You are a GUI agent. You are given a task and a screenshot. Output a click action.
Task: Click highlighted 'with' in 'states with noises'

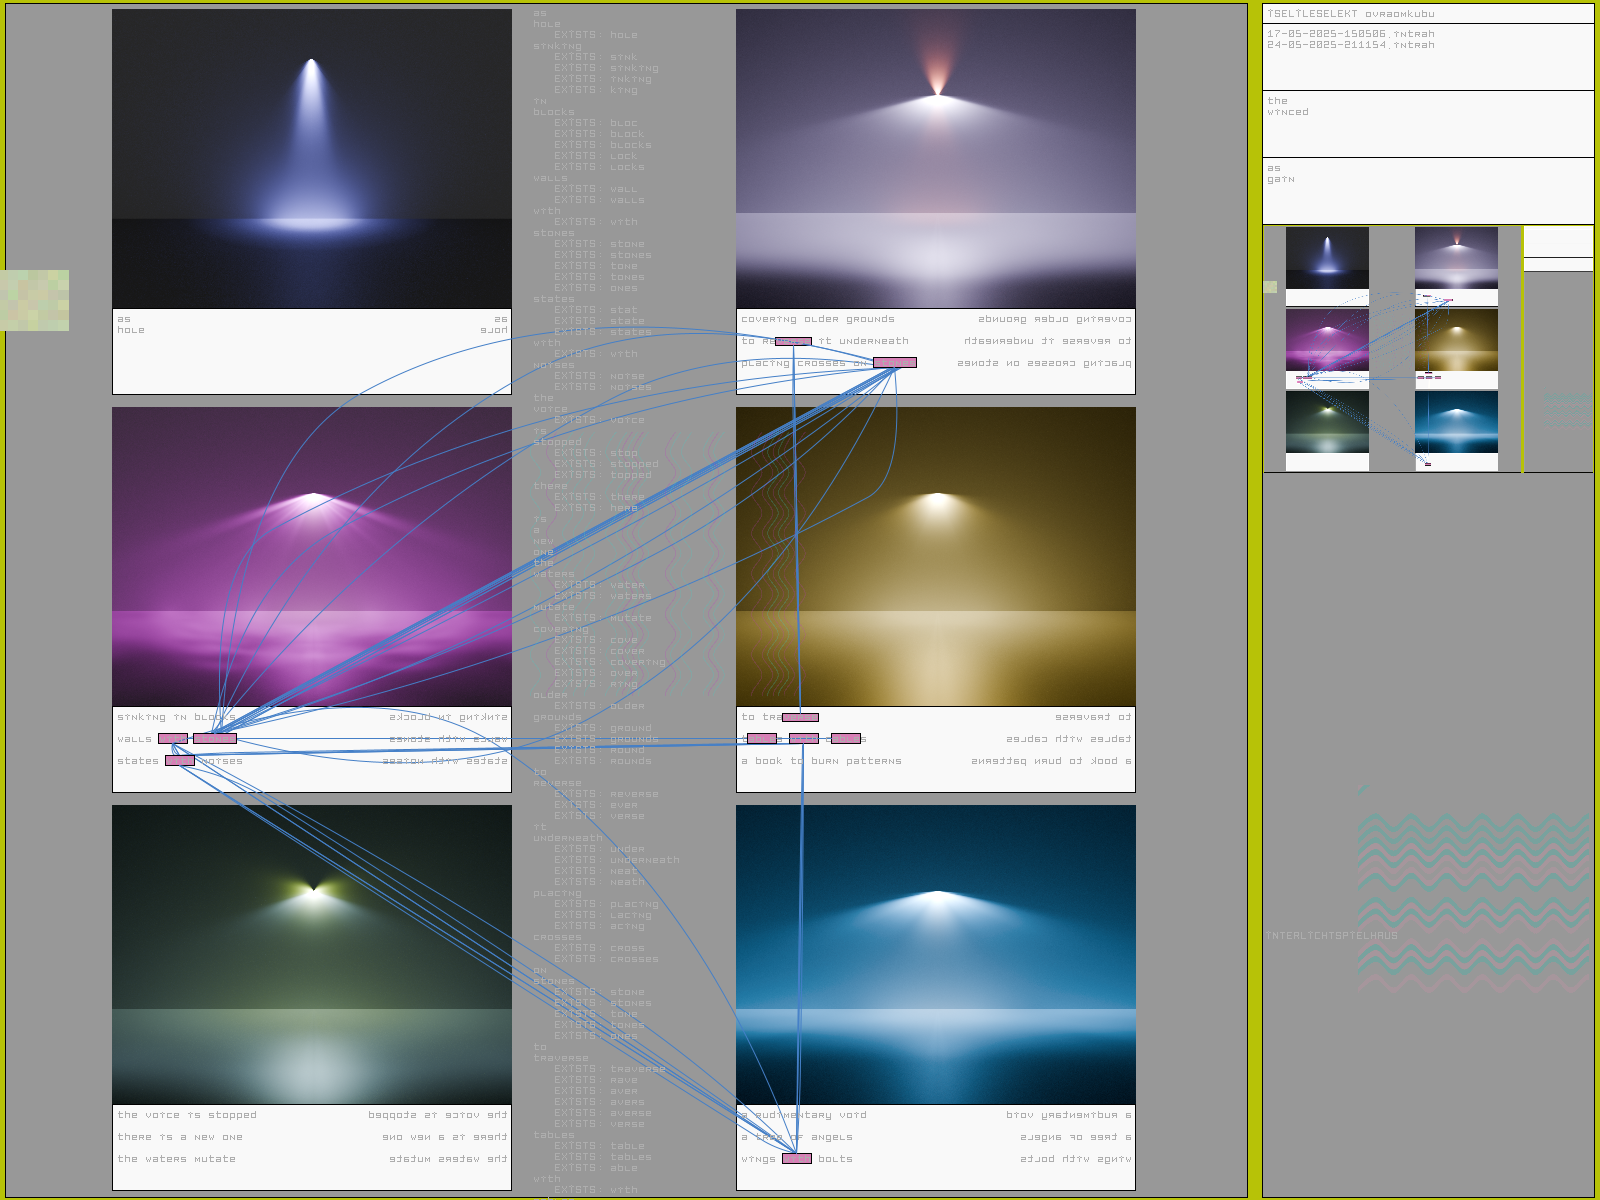tap(180, 761)
